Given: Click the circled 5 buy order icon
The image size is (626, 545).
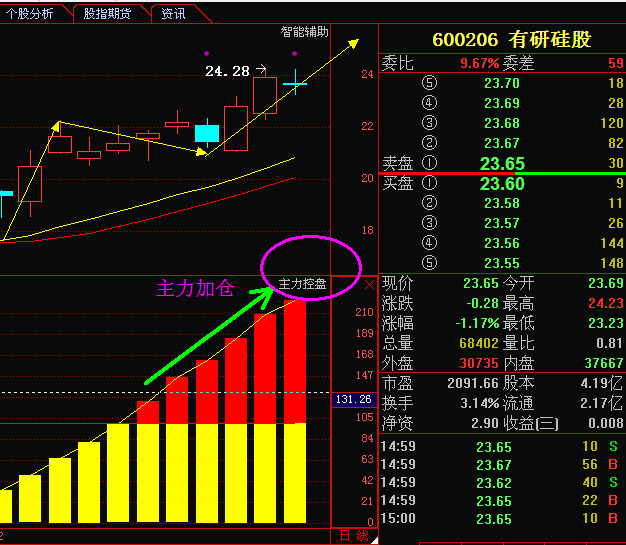Looking at the screenshot, I should tap(430, 263).
